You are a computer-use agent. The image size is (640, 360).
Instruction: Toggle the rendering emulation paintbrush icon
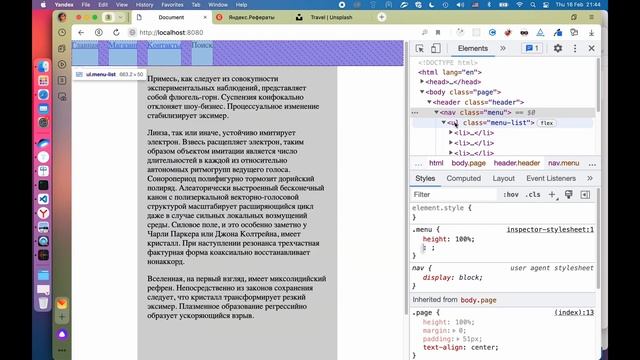pos(569,194)
